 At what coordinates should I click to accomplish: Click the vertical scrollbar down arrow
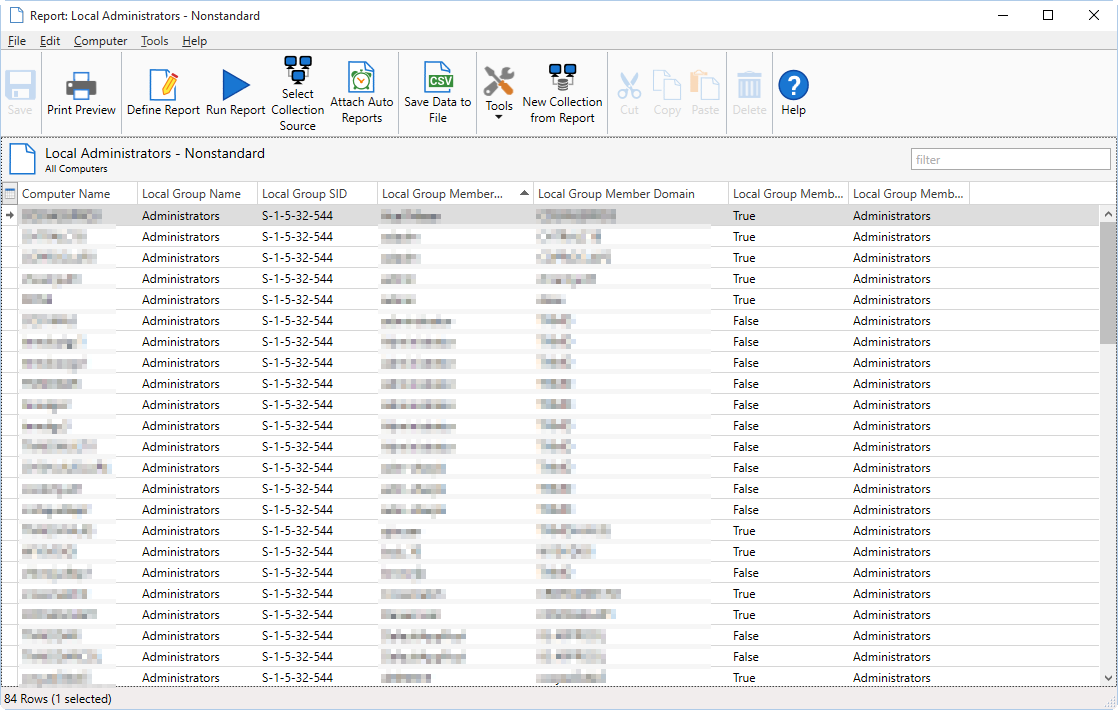[1108, 678]
